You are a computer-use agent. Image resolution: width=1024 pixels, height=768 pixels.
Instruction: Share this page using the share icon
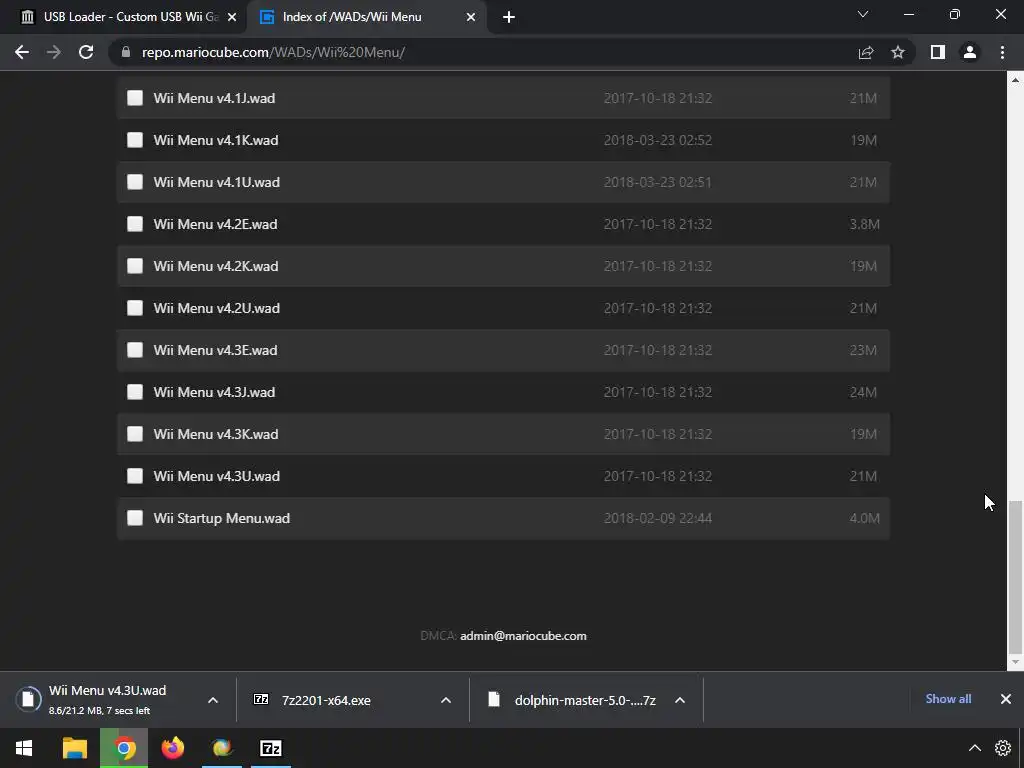[x=866, y=52]
